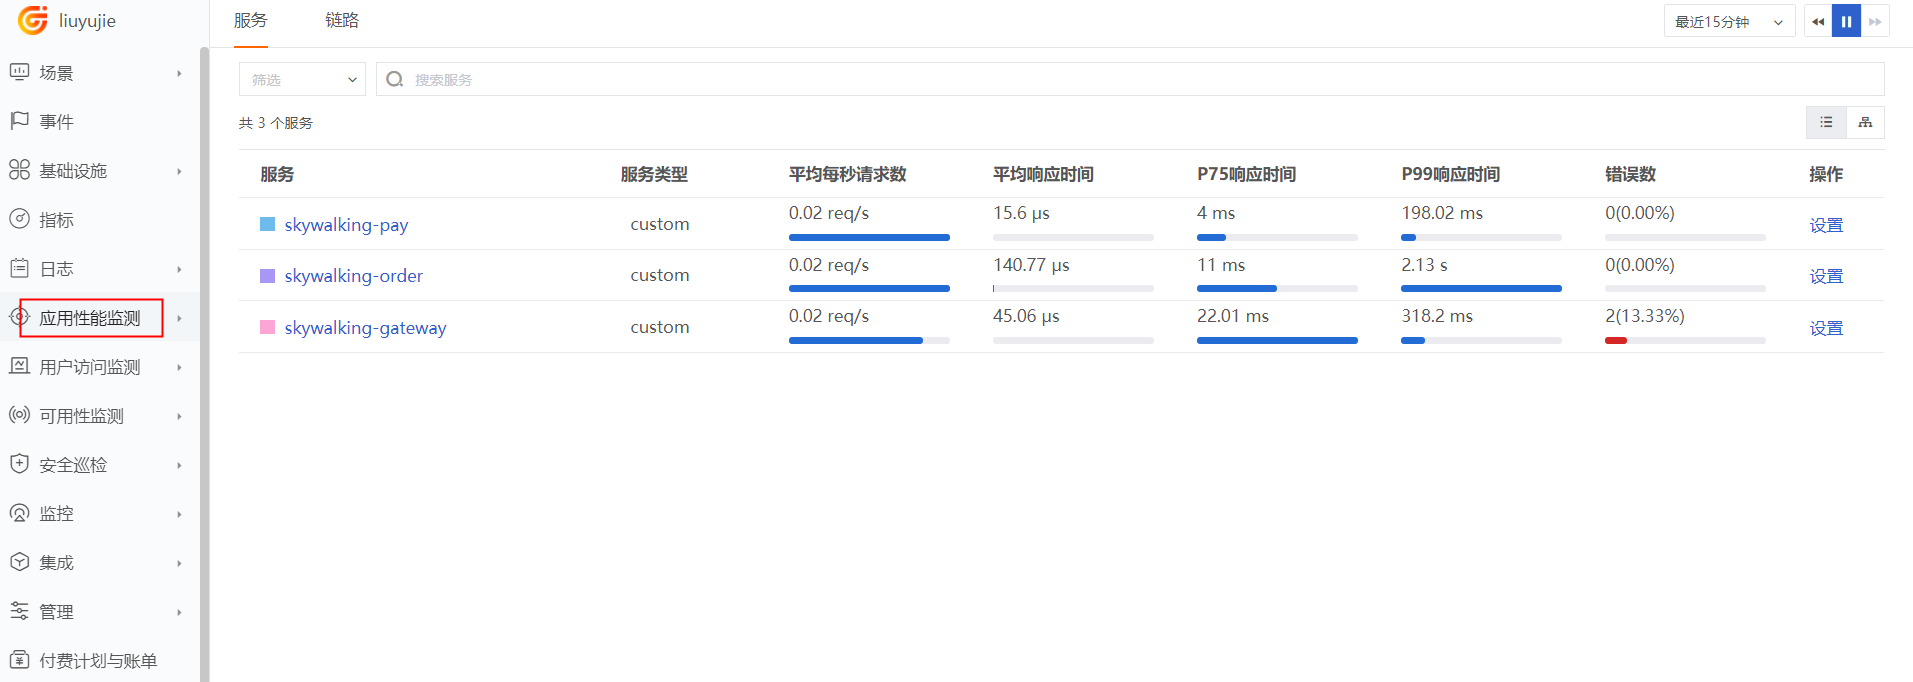This screenshot has height=682, width=1913.
Task: Click the blue swatch of skywalking-pay
Action: coord(267,224)
